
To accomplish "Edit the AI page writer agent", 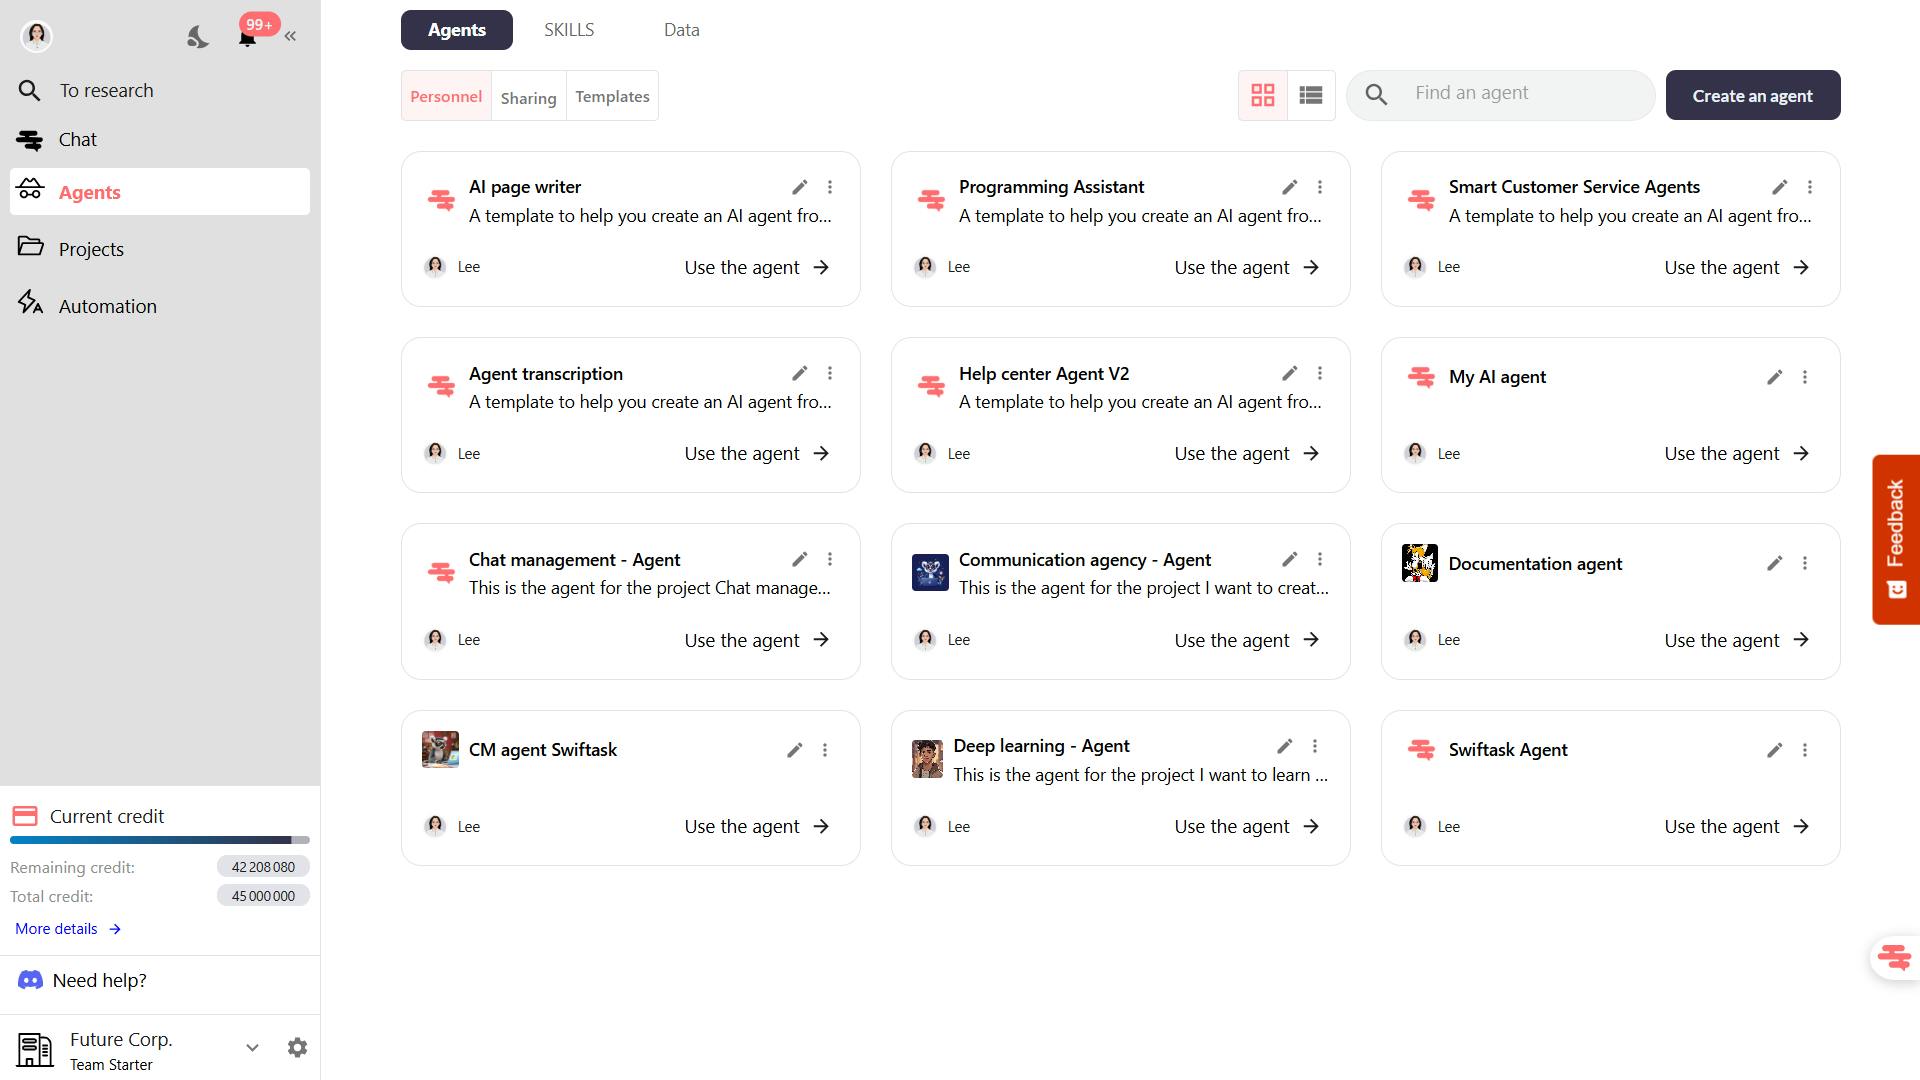I will tap(799, 187).
